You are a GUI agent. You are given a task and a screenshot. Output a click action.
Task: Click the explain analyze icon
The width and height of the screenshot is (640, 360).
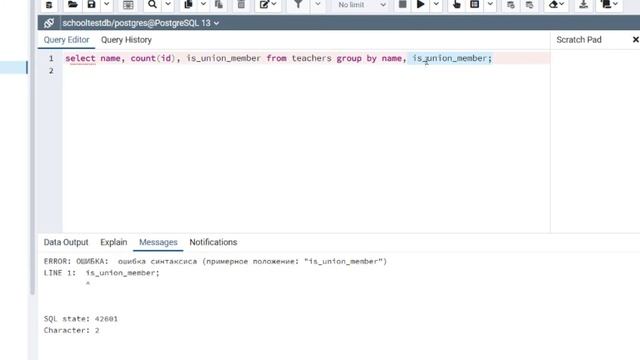pyautogui.click(x=474, y=4)
